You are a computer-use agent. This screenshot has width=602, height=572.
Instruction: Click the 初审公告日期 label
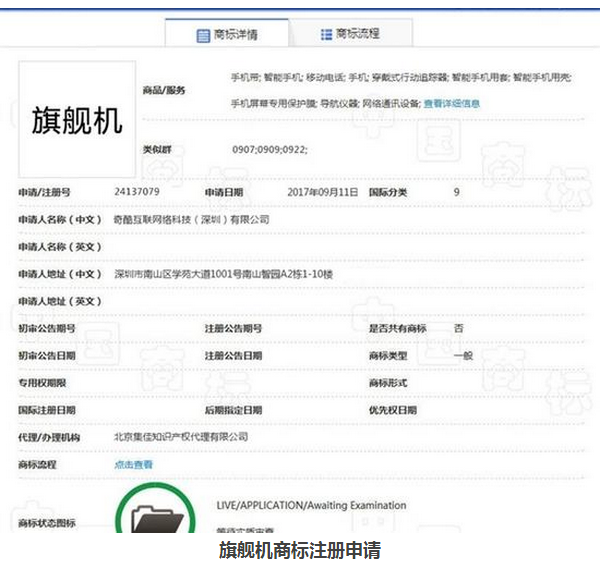(47, 356)
